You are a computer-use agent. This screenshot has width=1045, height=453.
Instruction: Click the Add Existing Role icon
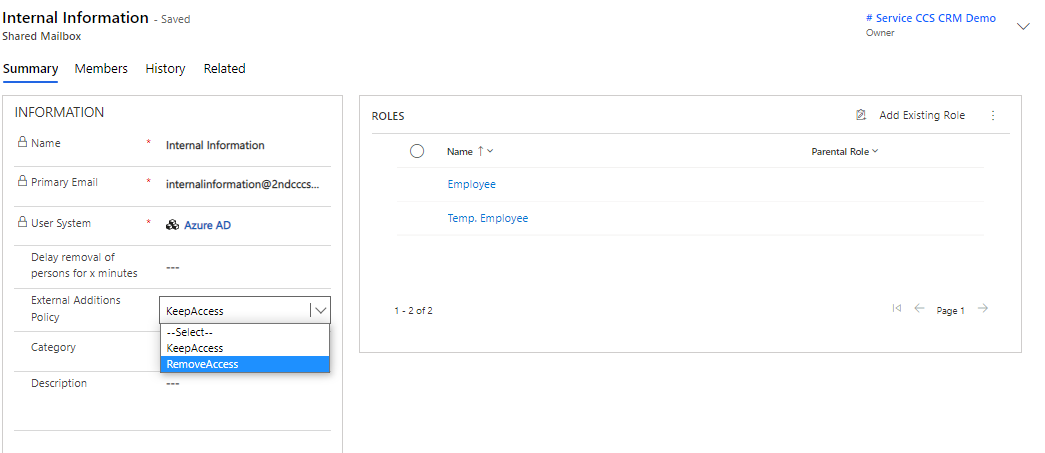[861, 116]
